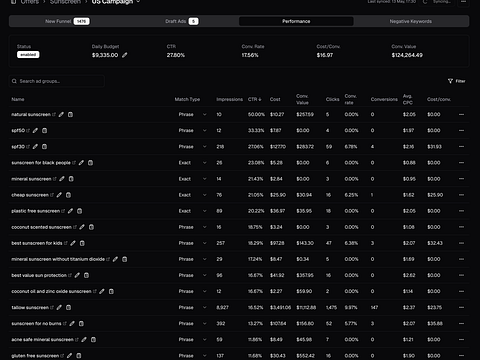480x360 pixels.
Task: Sort by Impressions column header
Action: tap(229, 99)
